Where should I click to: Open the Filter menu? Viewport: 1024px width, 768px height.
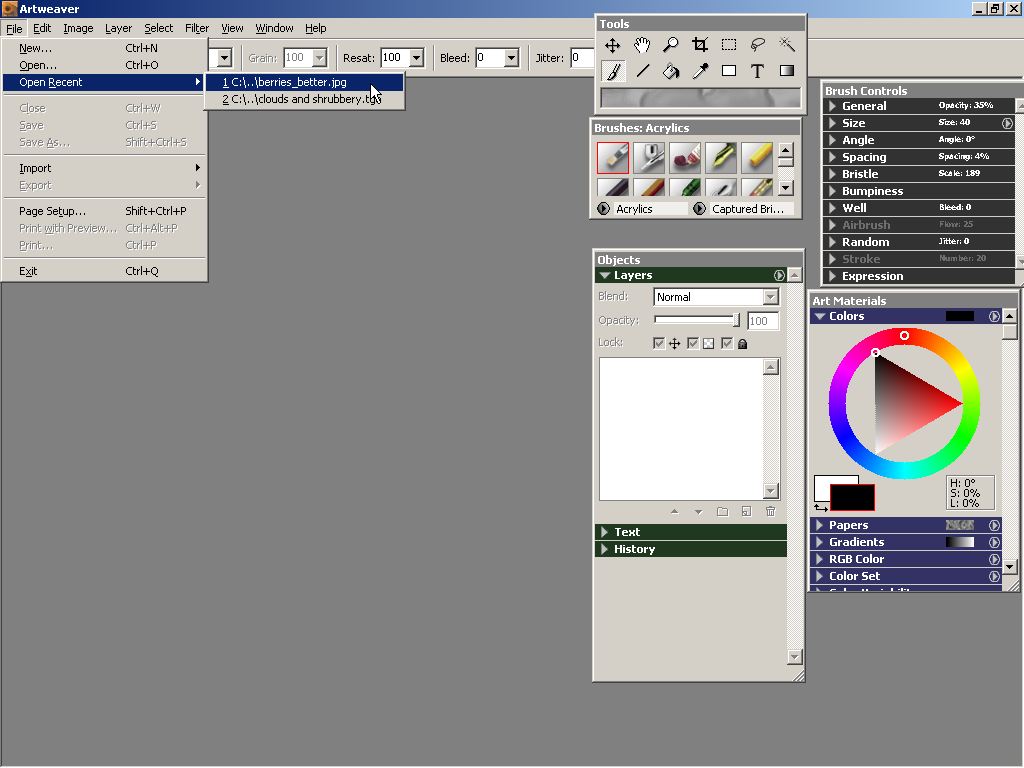point(197,28)
